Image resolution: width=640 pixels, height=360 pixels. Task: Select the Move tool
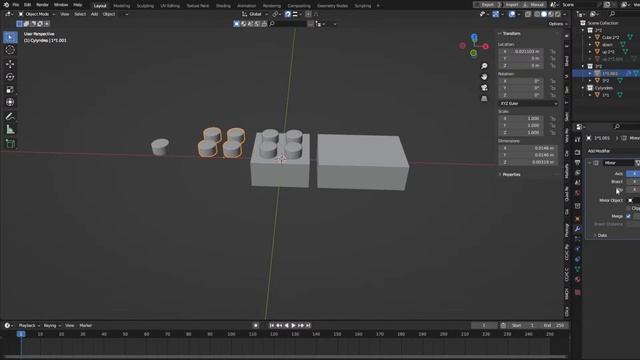(10, 64)
